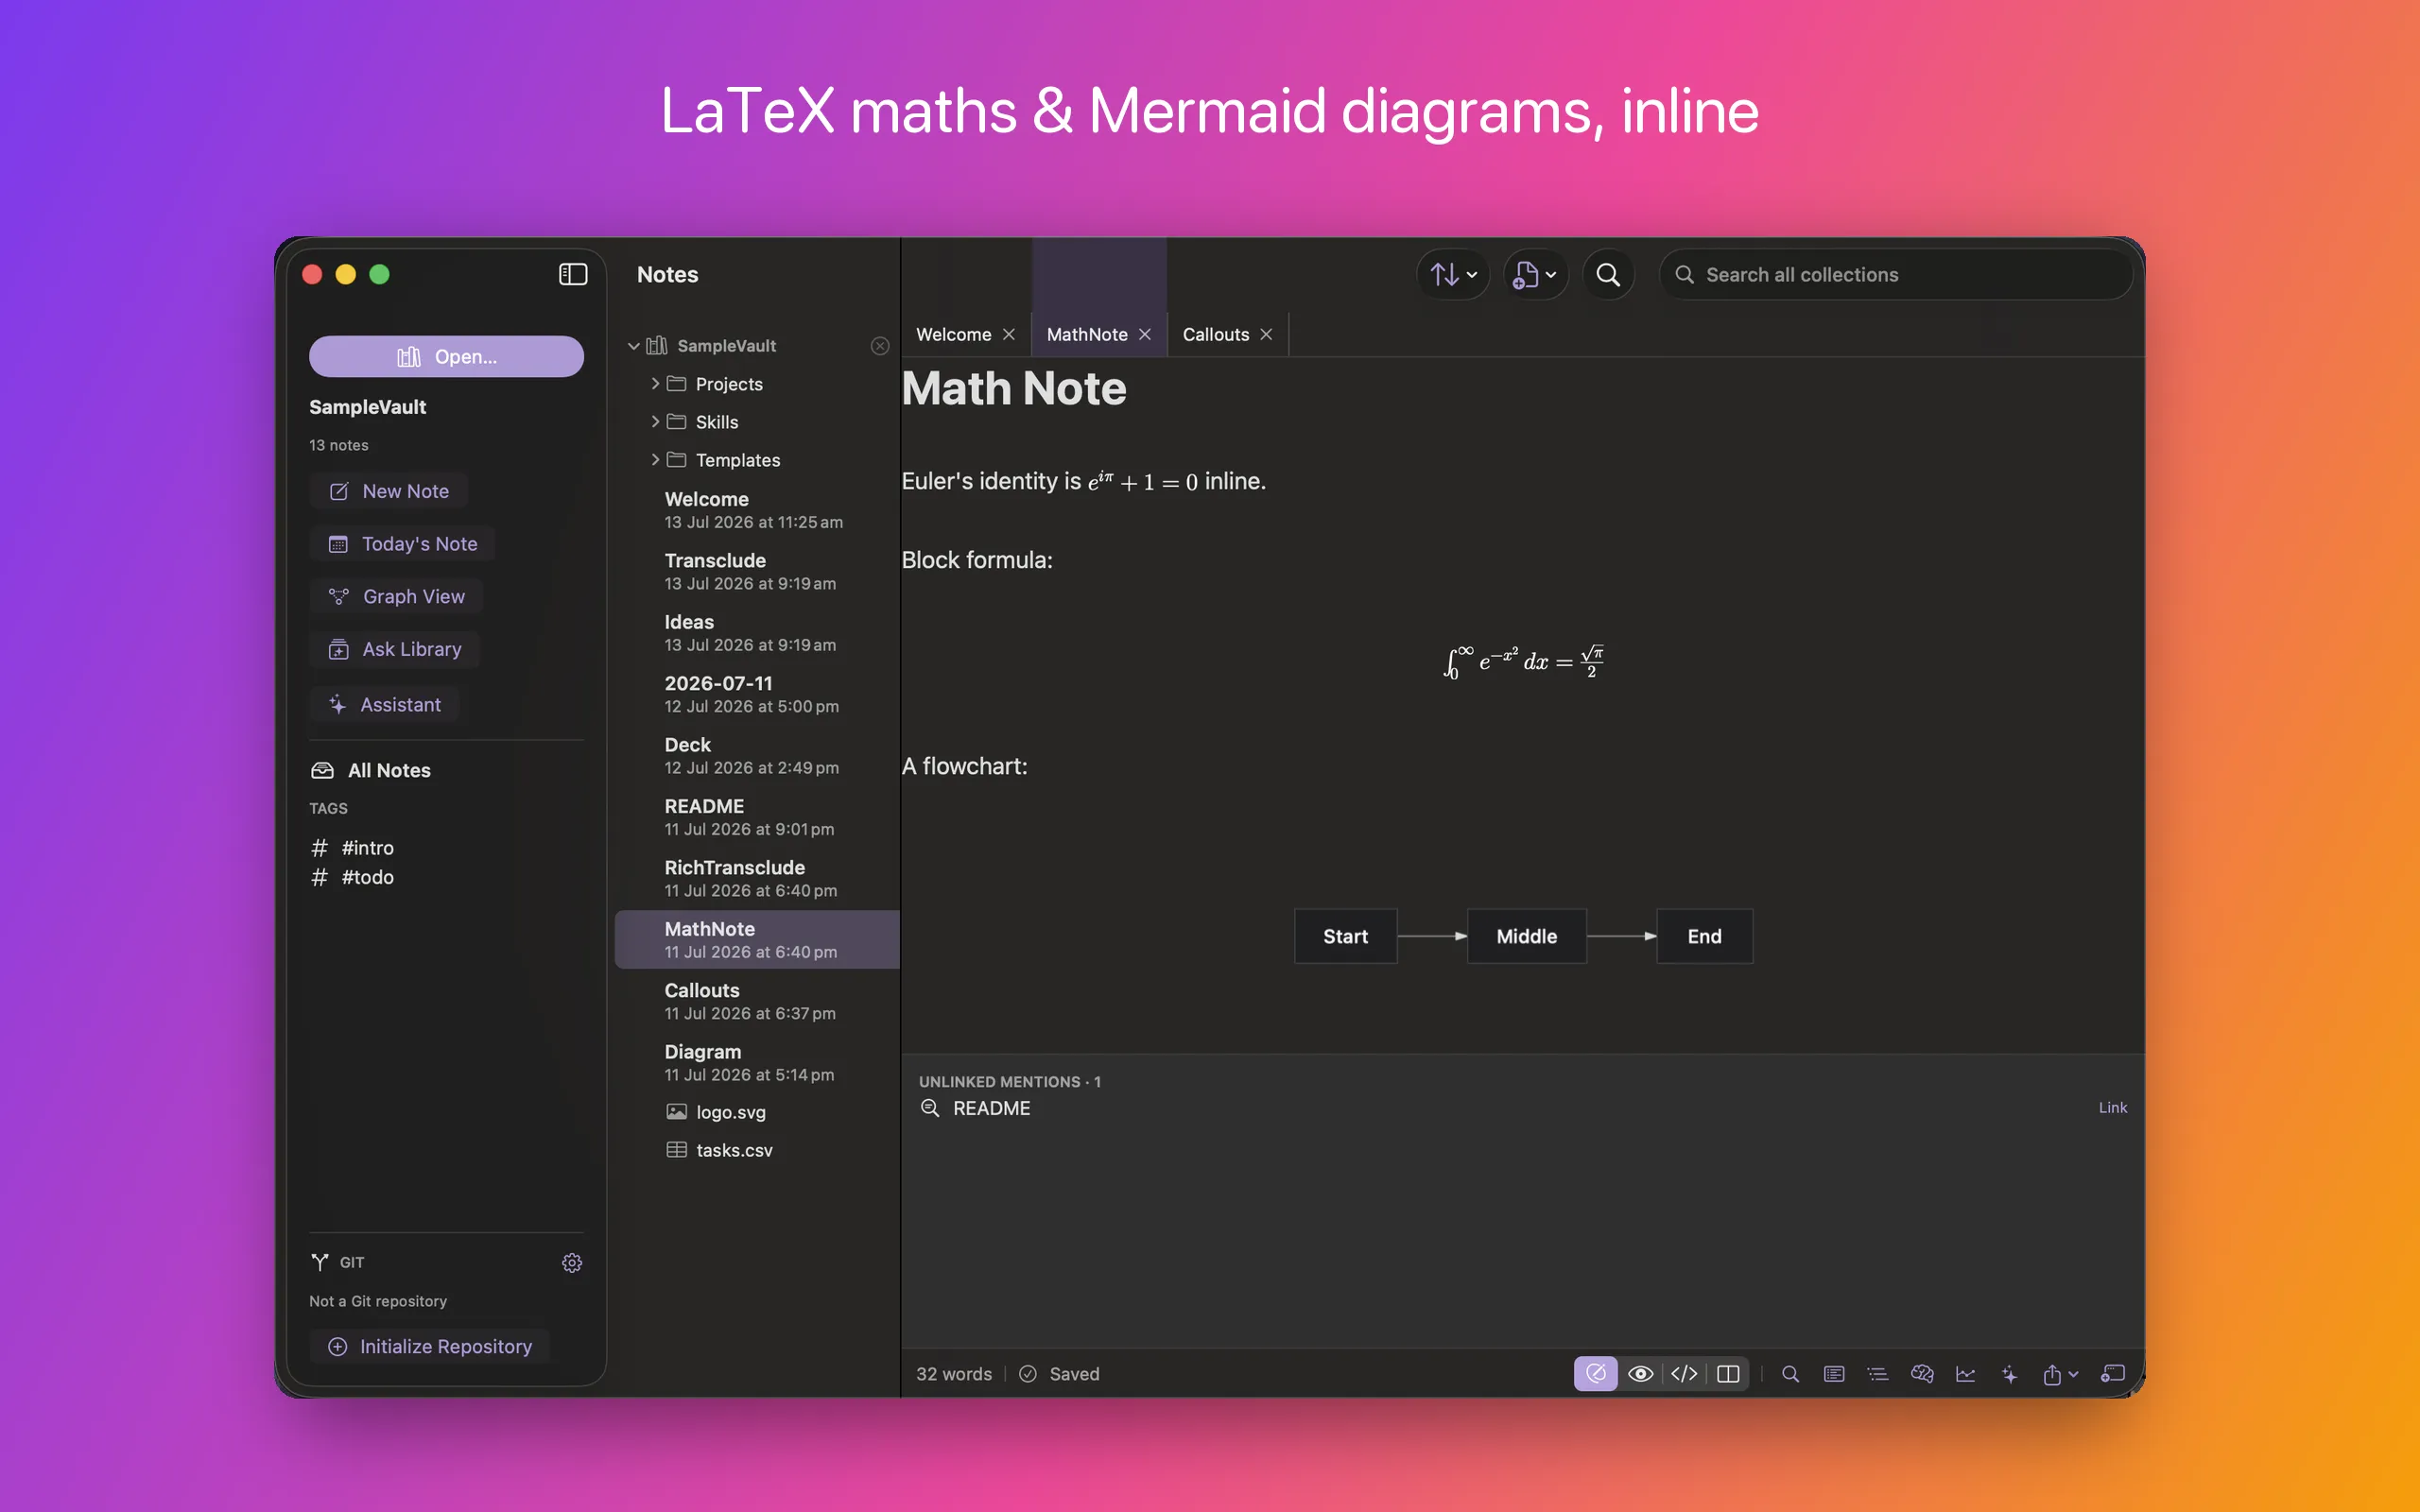Create a New Note
The width and height of the screenshot is (2420, 1512).
(x=388, y=491)
